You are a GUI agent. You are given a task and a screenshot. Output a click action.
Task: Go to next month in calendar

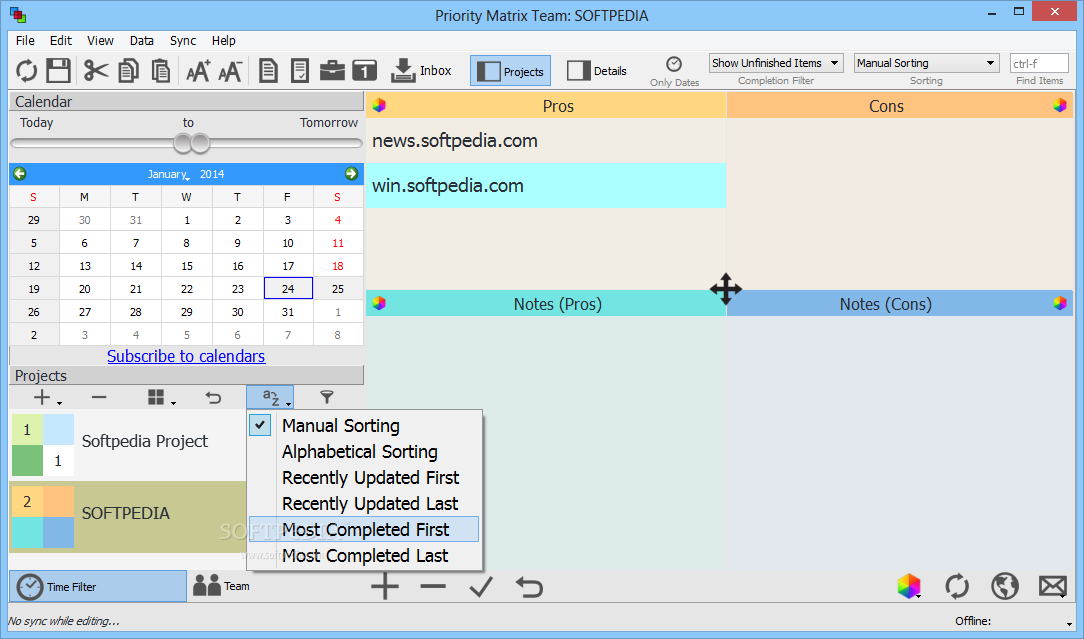351,174
